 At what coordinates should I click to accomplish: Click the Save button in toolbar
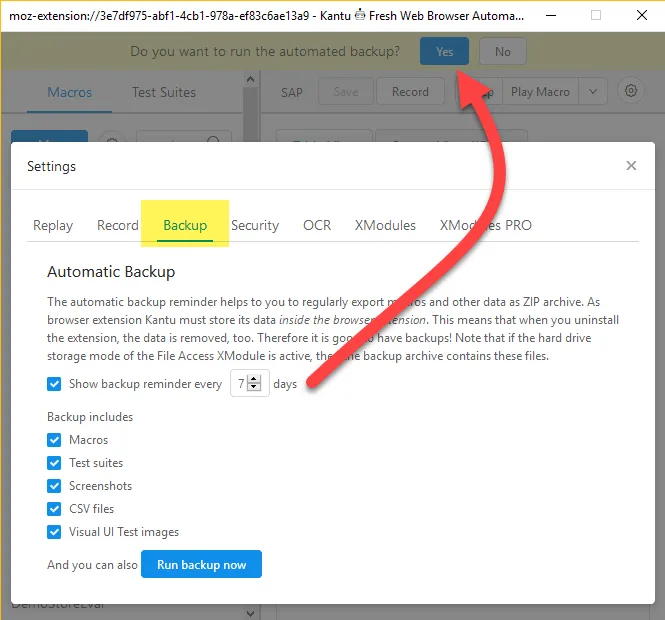click(346, 91)
